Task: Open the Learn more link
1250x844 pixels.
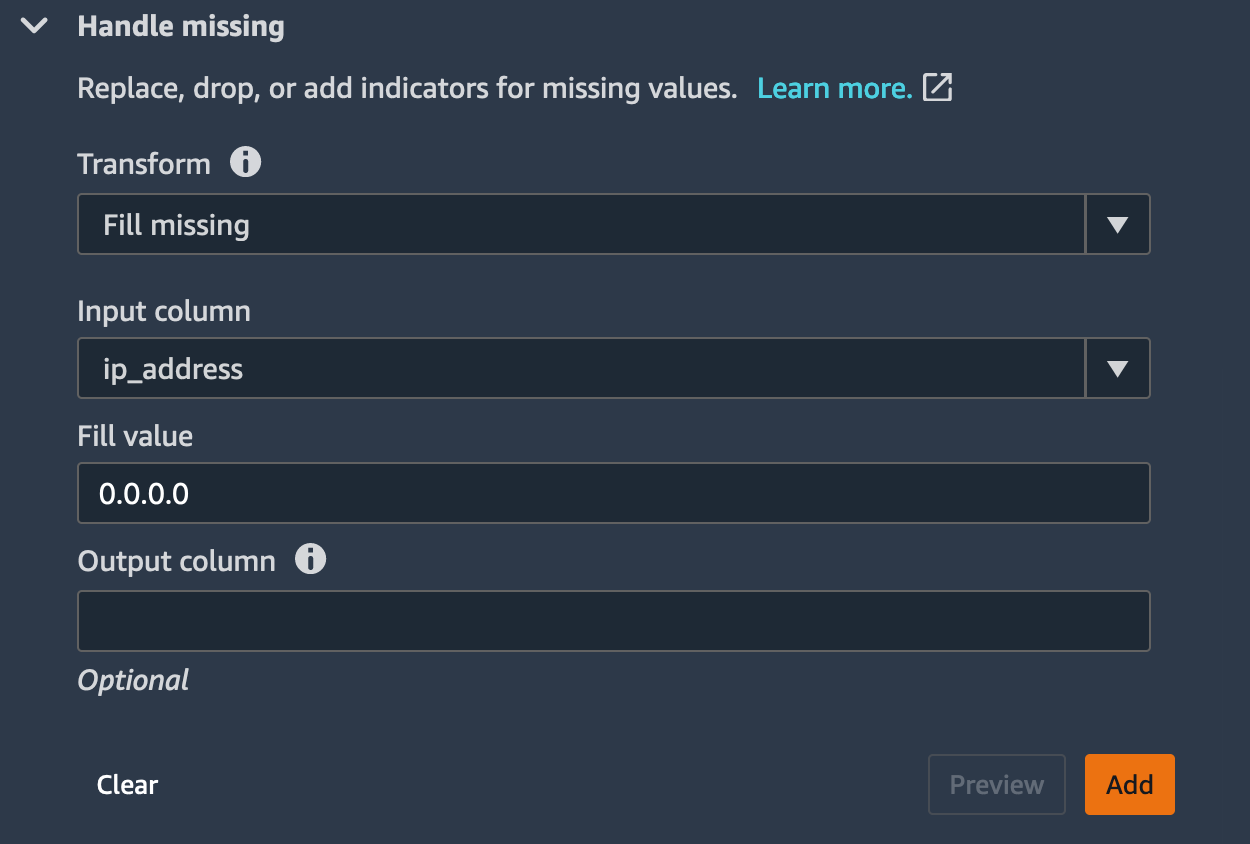Action: 835,88
